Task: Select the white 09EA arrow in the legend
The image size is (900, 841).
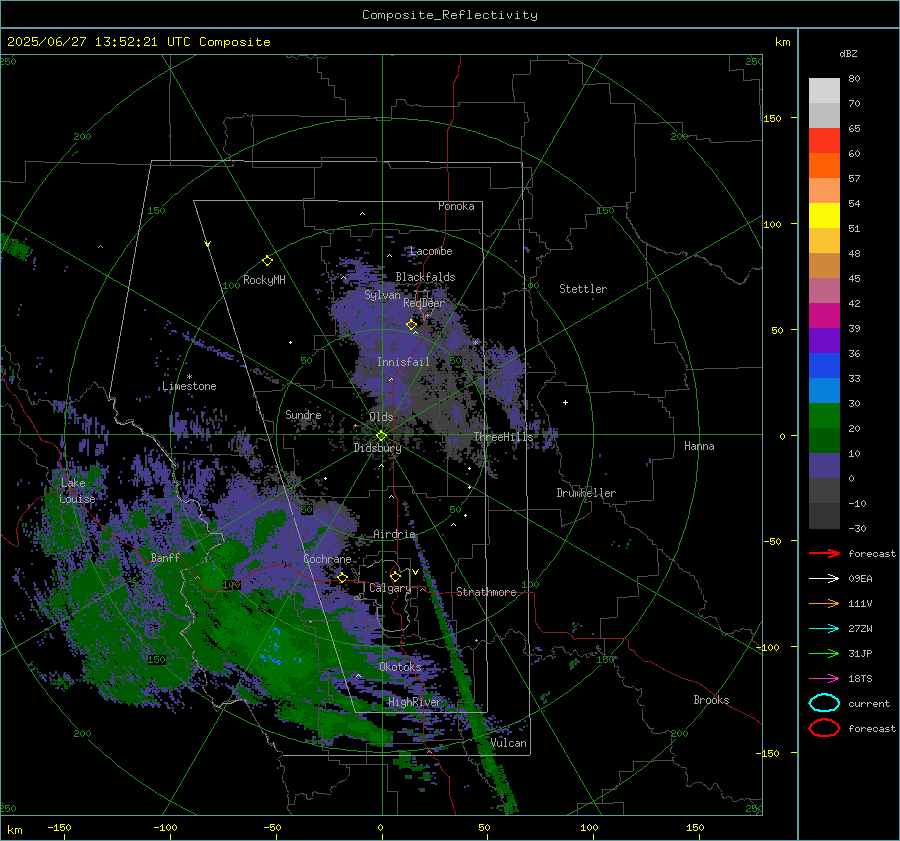Action: point(824,579)
